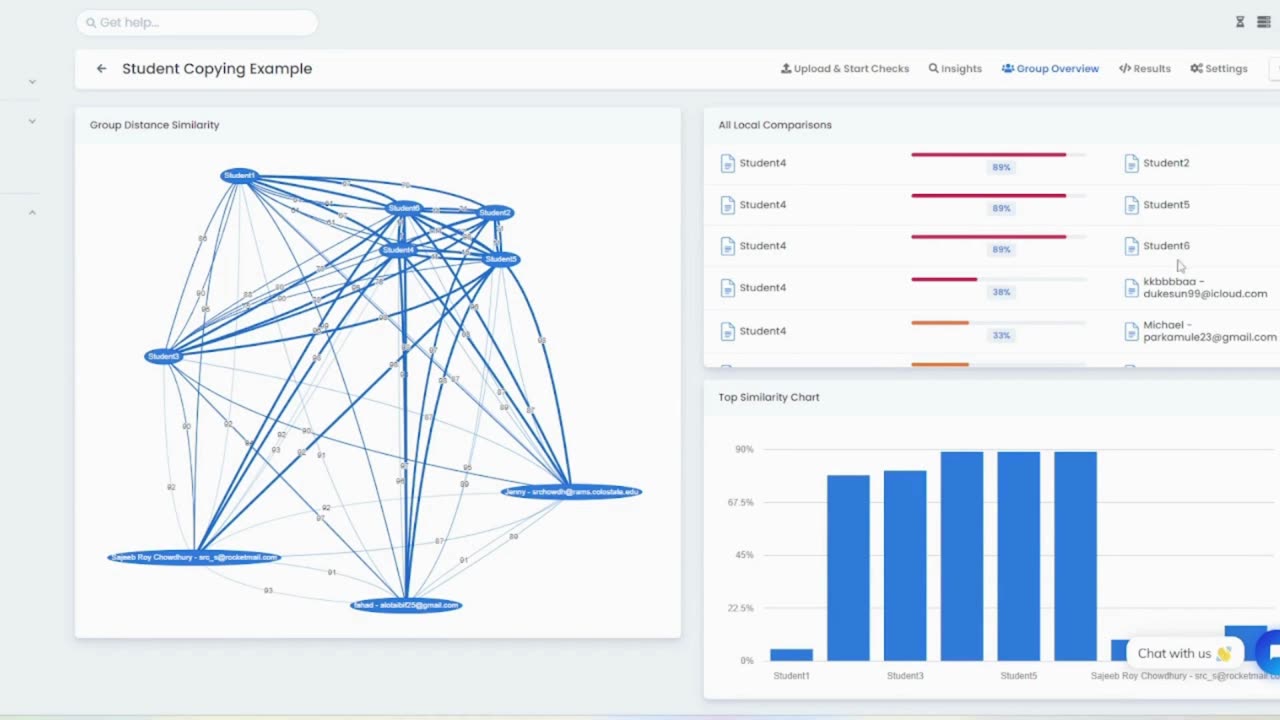Click Student4's file icon in the Student6 comparison row
The image size is (1280, 720).
(727, 246)
